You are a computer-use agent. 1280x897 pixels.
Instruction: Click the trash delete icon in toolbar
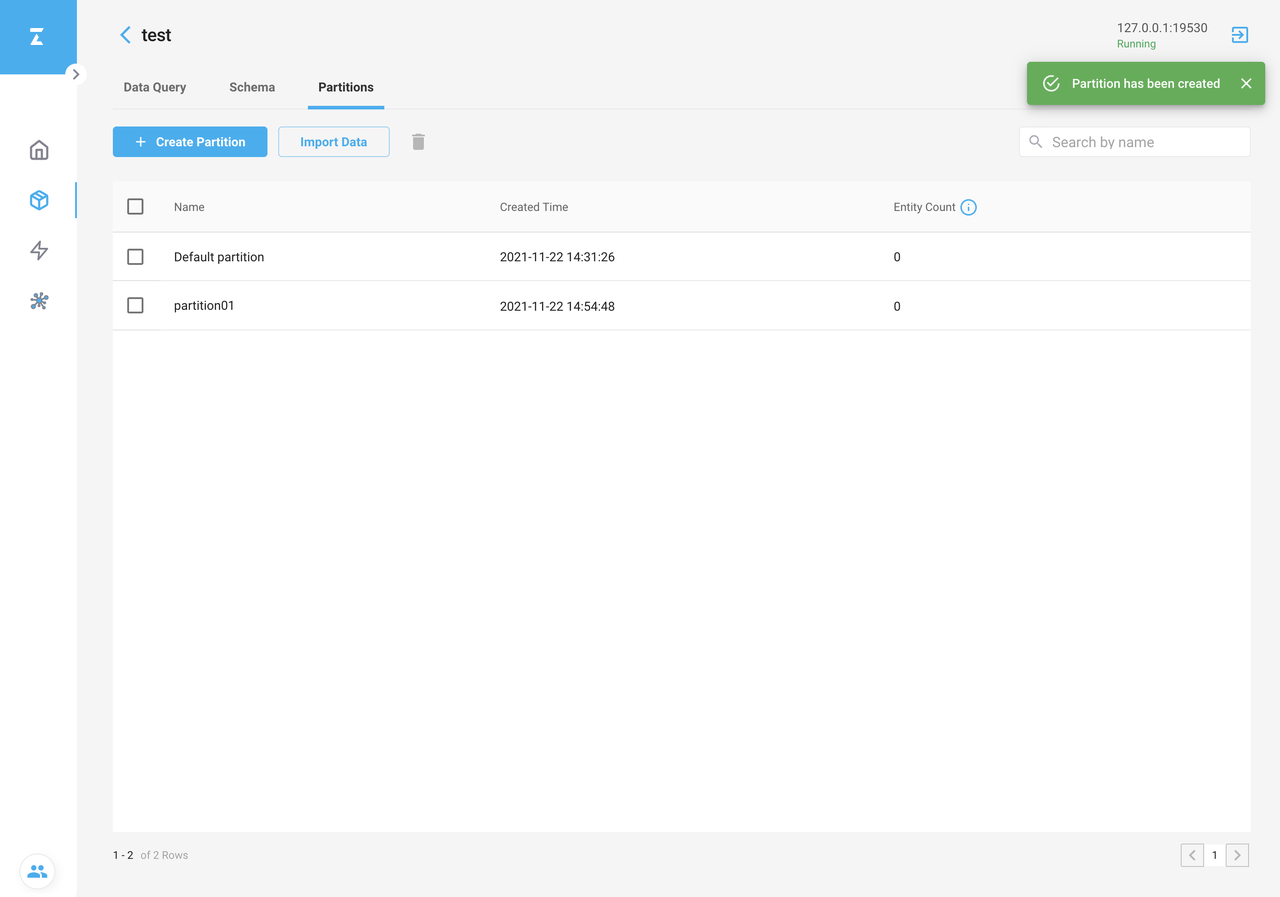[x=418, y=142]
